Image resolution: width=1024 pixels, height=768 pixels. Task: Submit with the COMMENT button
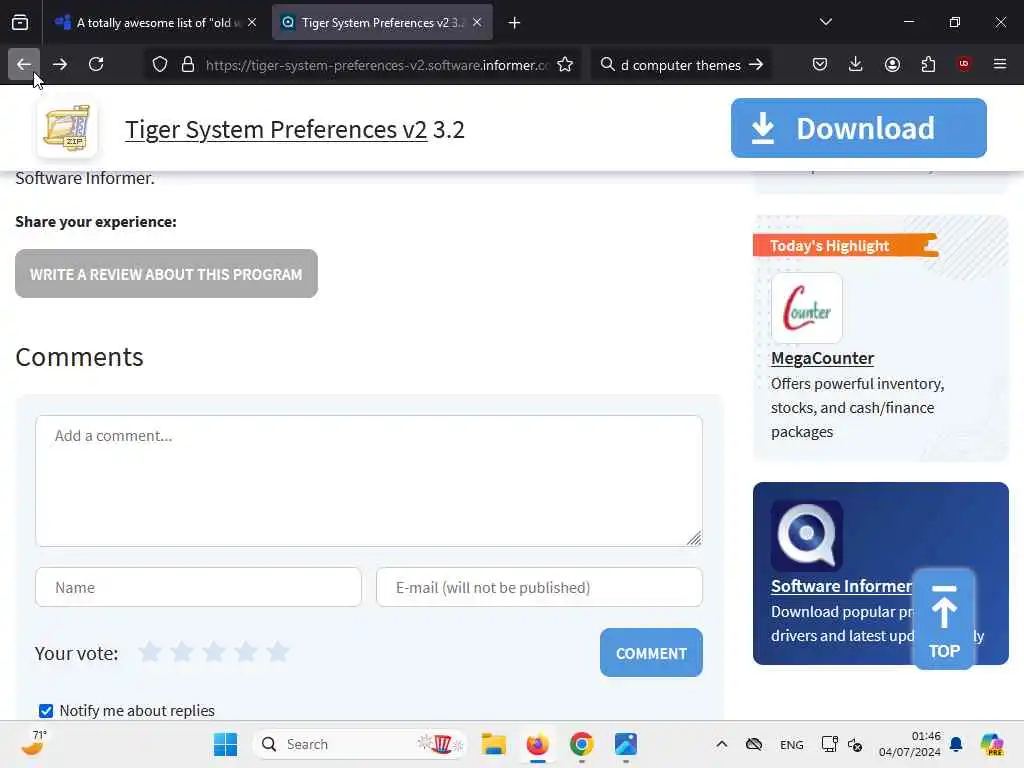(651, 652)
